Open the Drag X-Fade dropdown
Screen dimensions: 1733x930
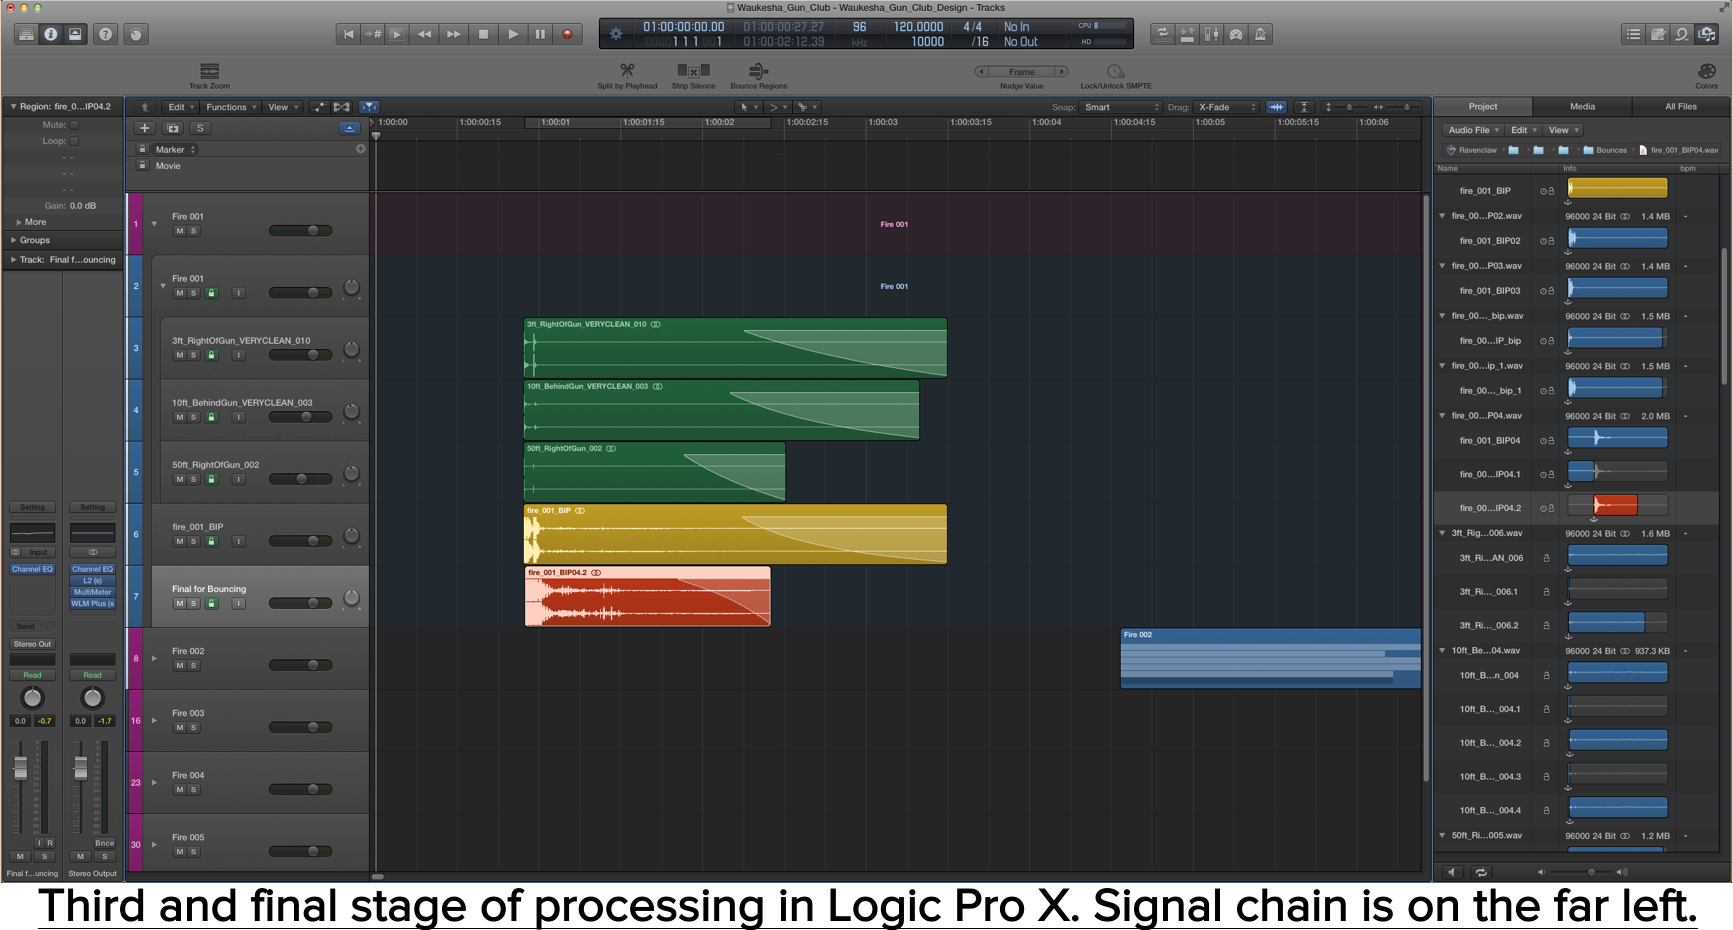coord(1226,107)
